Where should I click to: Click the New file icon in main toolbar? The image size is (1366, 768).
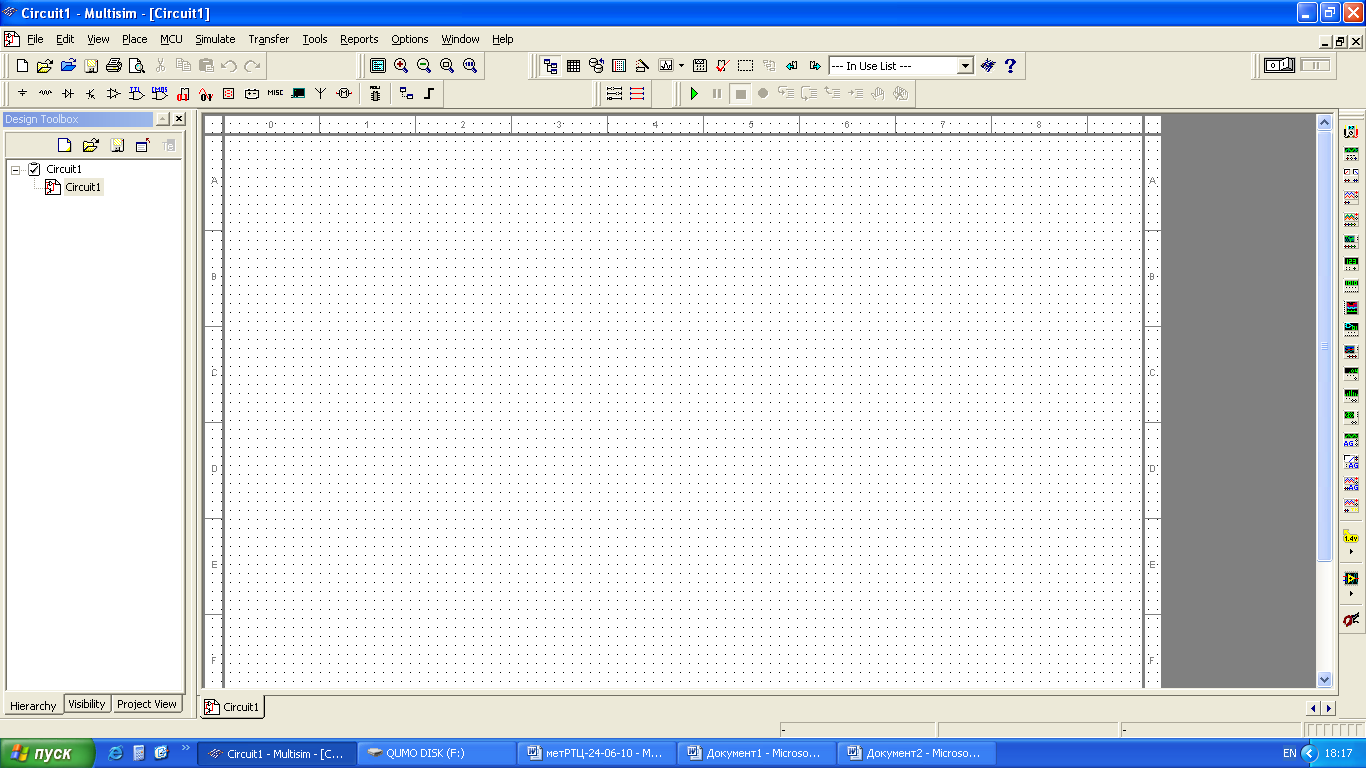[22, 66]
